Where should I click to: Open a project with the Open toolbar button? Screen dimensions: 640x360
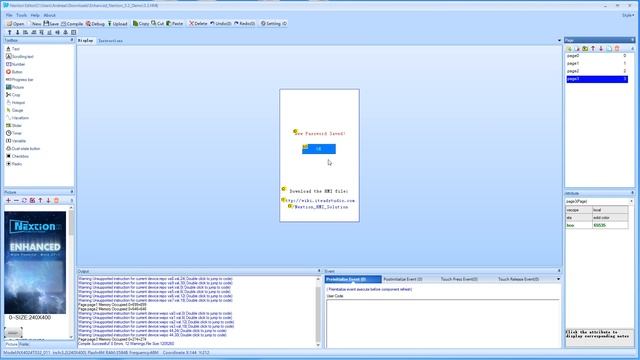click(16, 24)
